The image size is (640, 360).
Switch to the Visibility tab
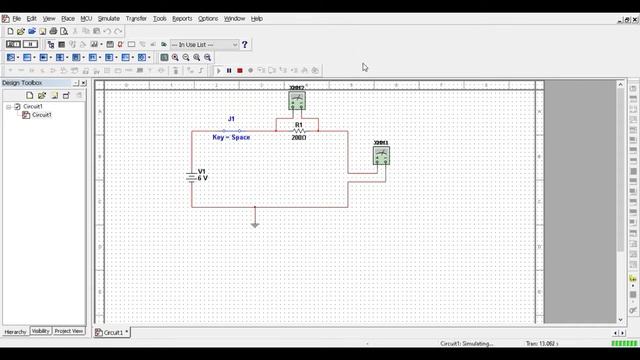(x=40, y=331)
